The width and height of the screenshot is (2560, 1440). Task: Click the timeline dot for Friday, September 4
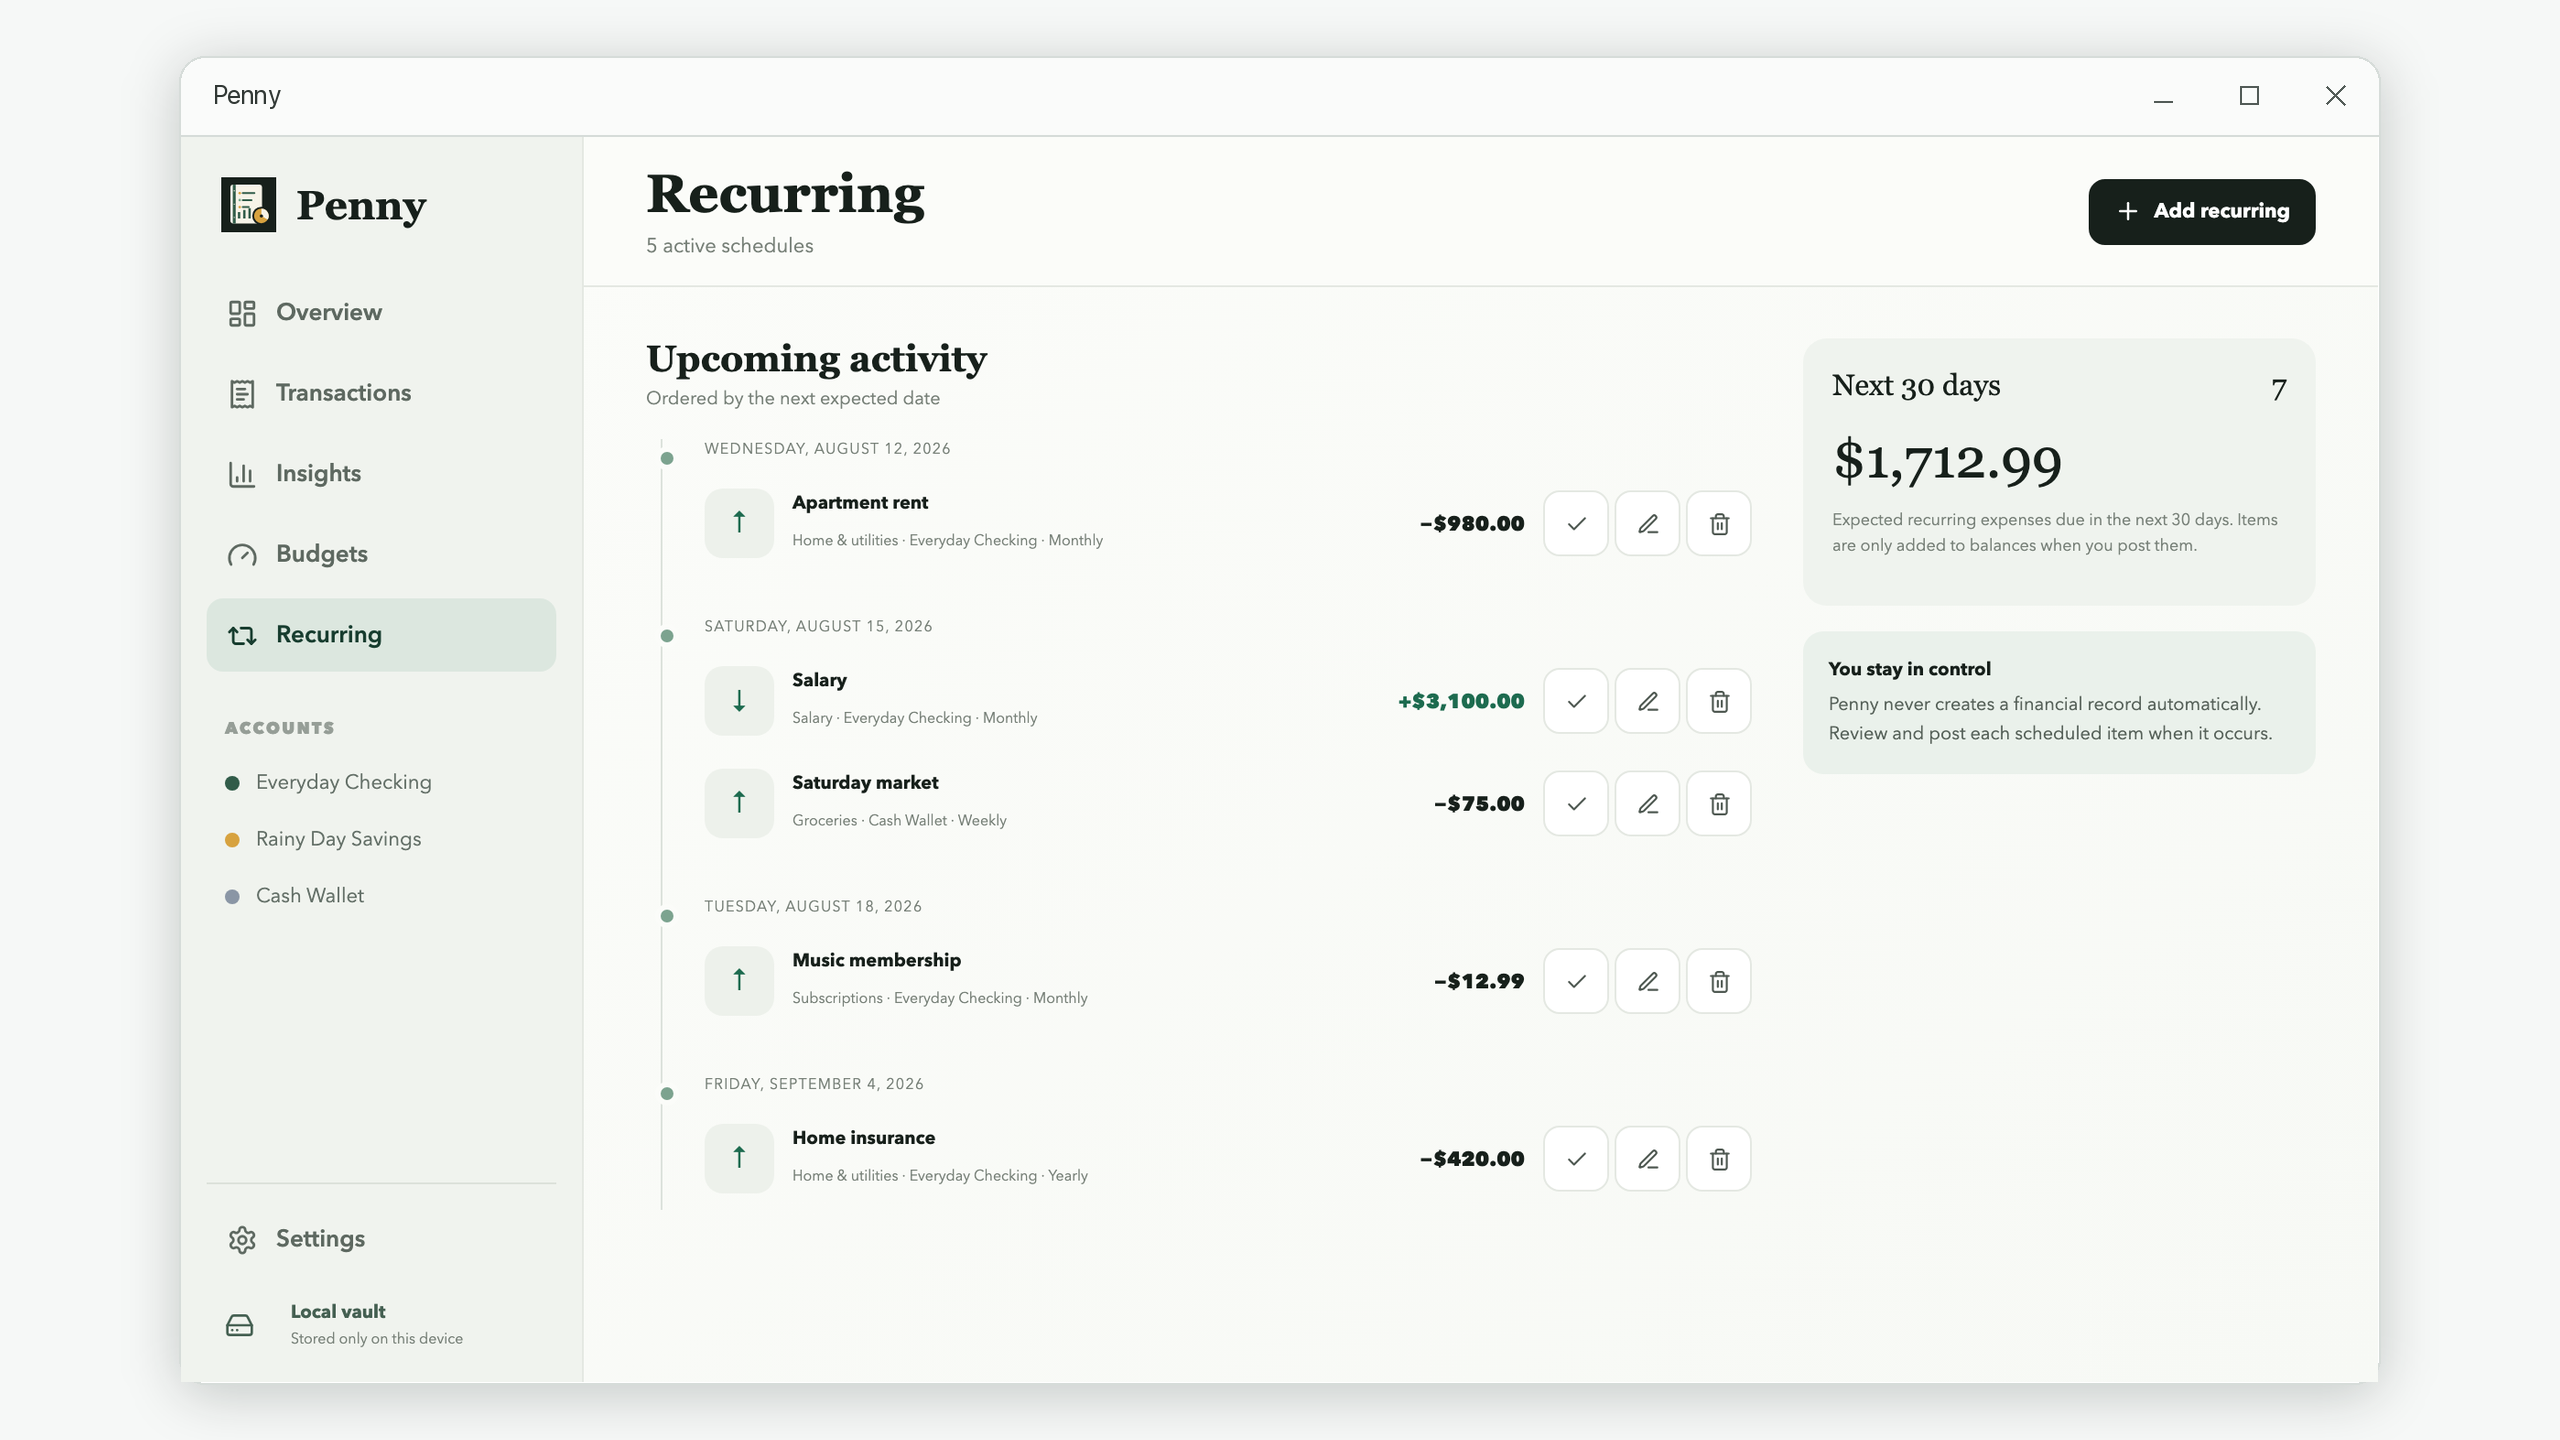click(x=667, y=1094)
